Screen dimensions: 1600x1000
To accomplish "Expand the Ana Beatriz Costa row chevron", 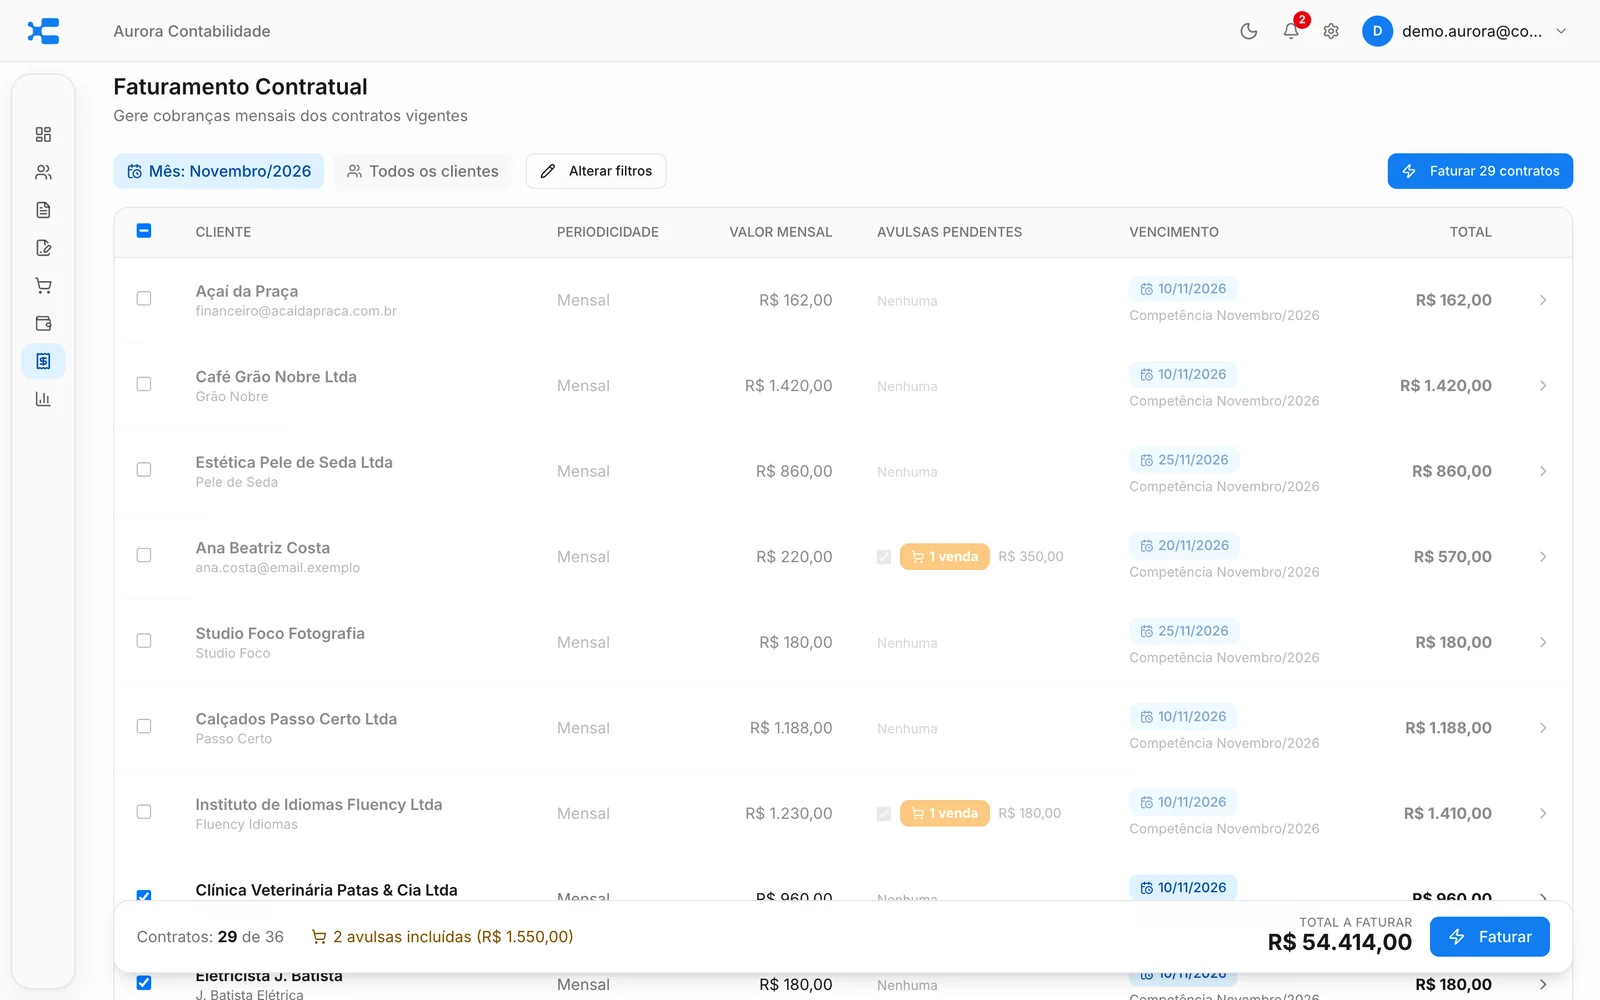I will point(1543,557).
